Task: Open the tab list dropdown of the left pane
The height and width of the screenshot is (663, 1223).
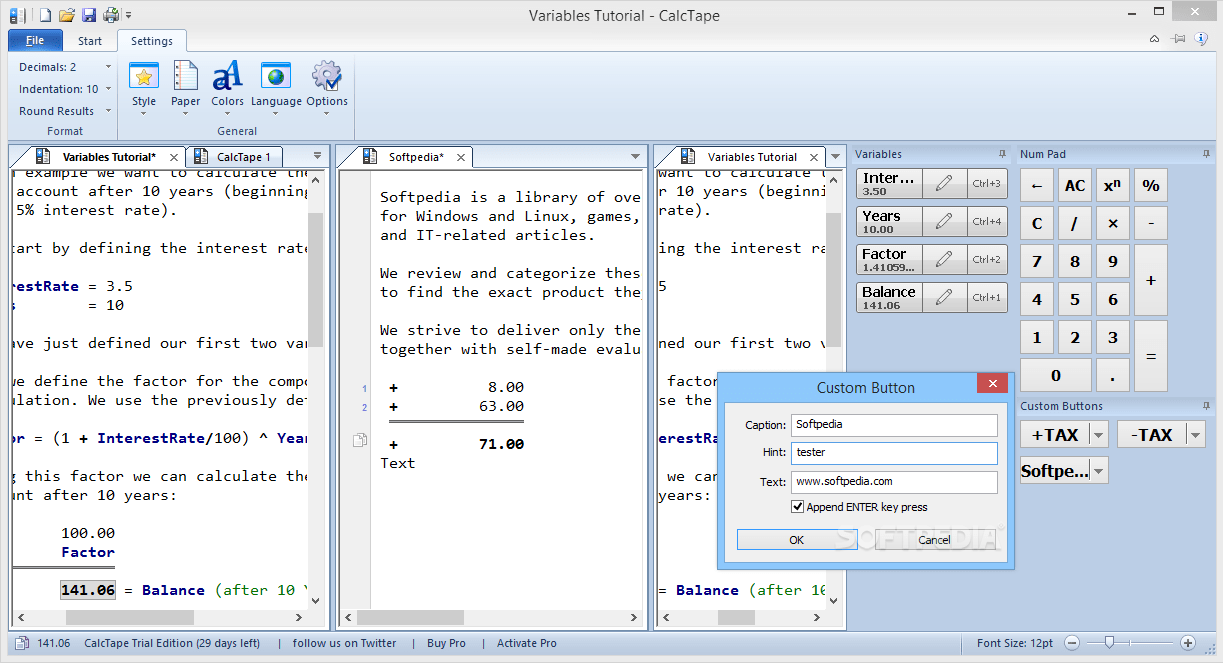Action: click(317, 156)
